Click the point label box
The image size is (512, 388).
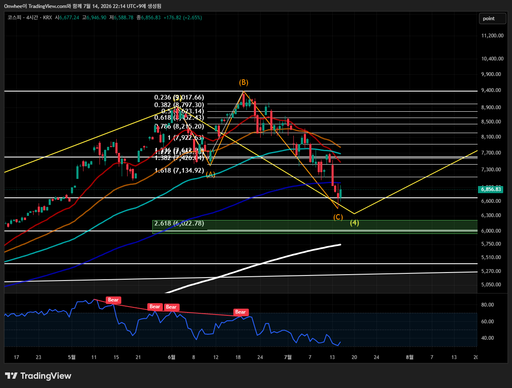point(492,19)
